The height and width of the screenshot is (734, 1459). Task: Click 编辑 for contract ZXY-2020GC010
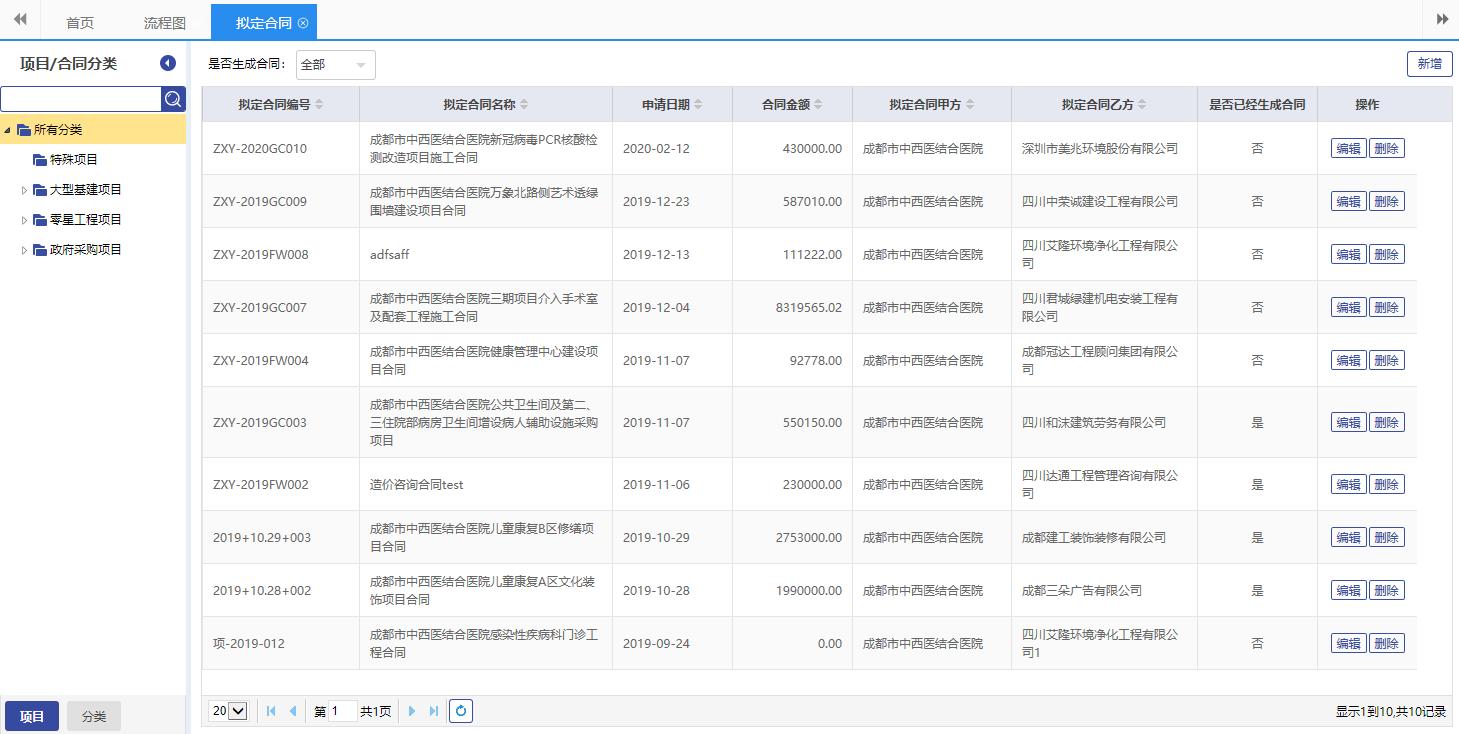[1348, 148]
